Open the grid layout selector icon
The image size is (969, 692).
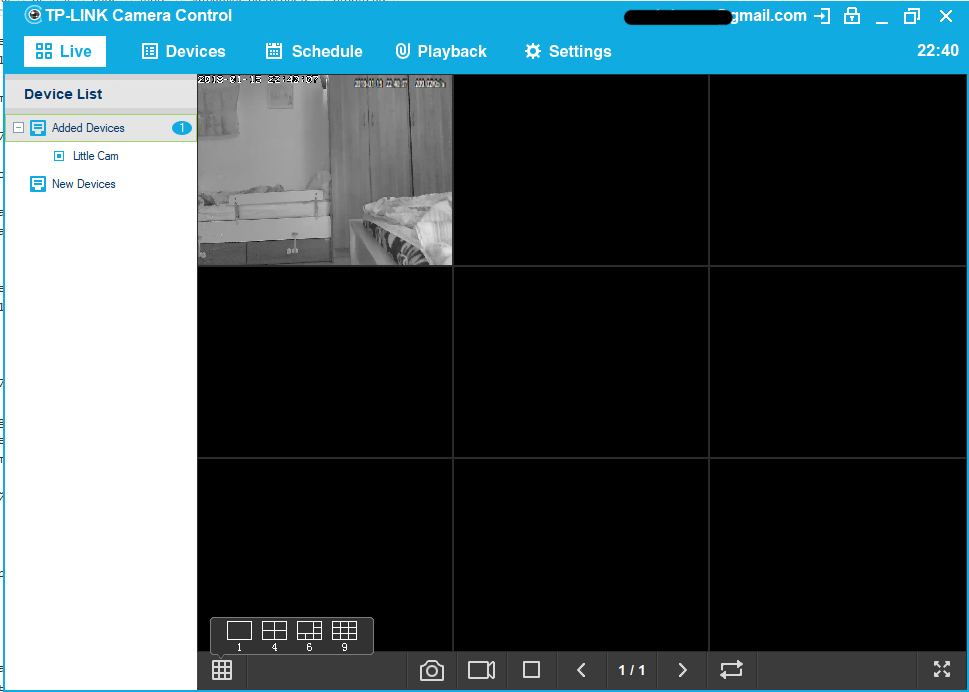point(222,670)
